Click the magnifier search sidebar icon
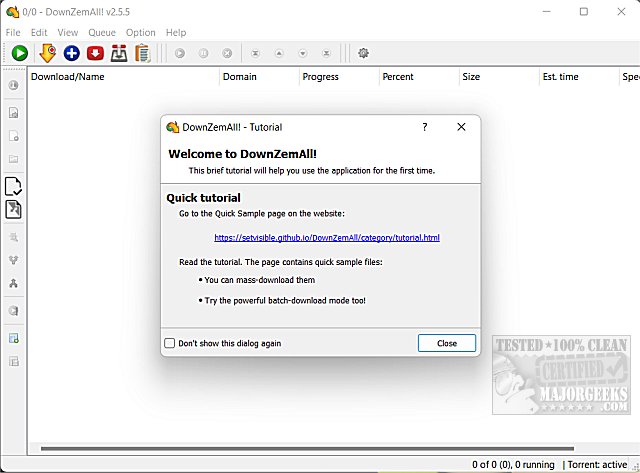This screenshot has width=640, height=473. [x=13, y=237]
